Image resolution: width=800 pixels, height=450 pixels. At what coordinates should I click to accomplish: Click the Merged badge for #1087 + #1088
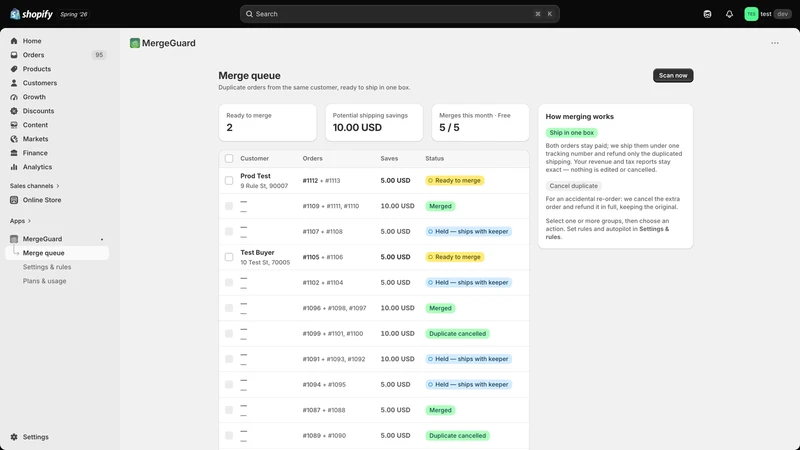[x=440, y=410]
